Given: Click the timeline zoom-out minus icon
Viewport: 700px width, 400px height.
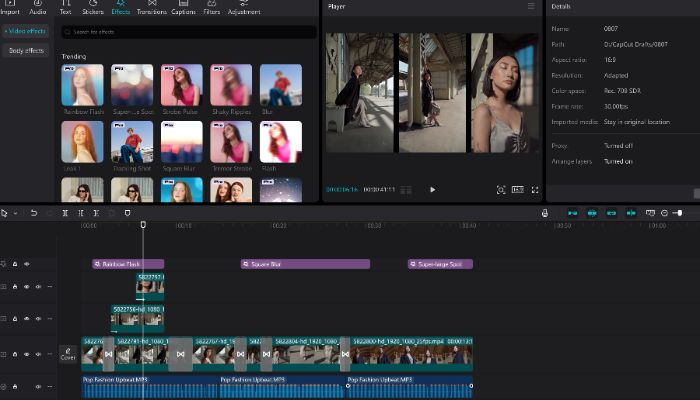Looking at the screenshot, I should pos(664,213).
